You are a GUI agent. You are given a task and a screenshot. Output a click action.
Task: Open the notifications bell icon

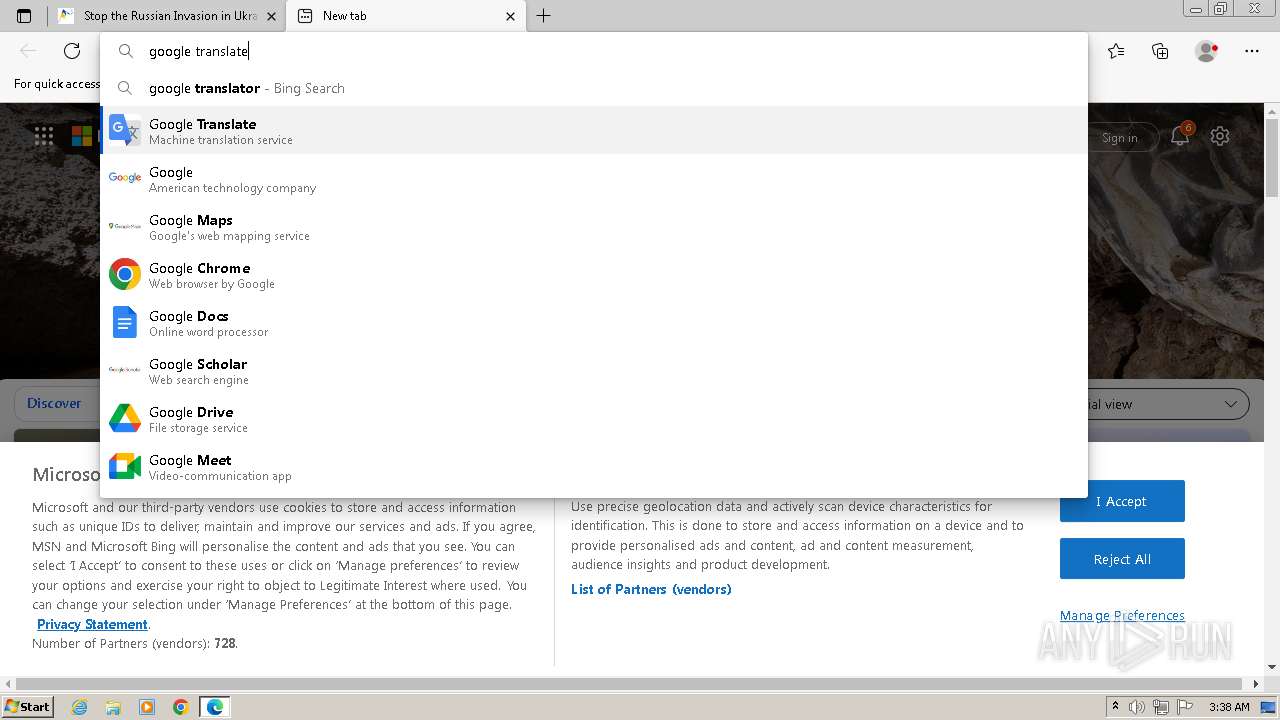1180,136
